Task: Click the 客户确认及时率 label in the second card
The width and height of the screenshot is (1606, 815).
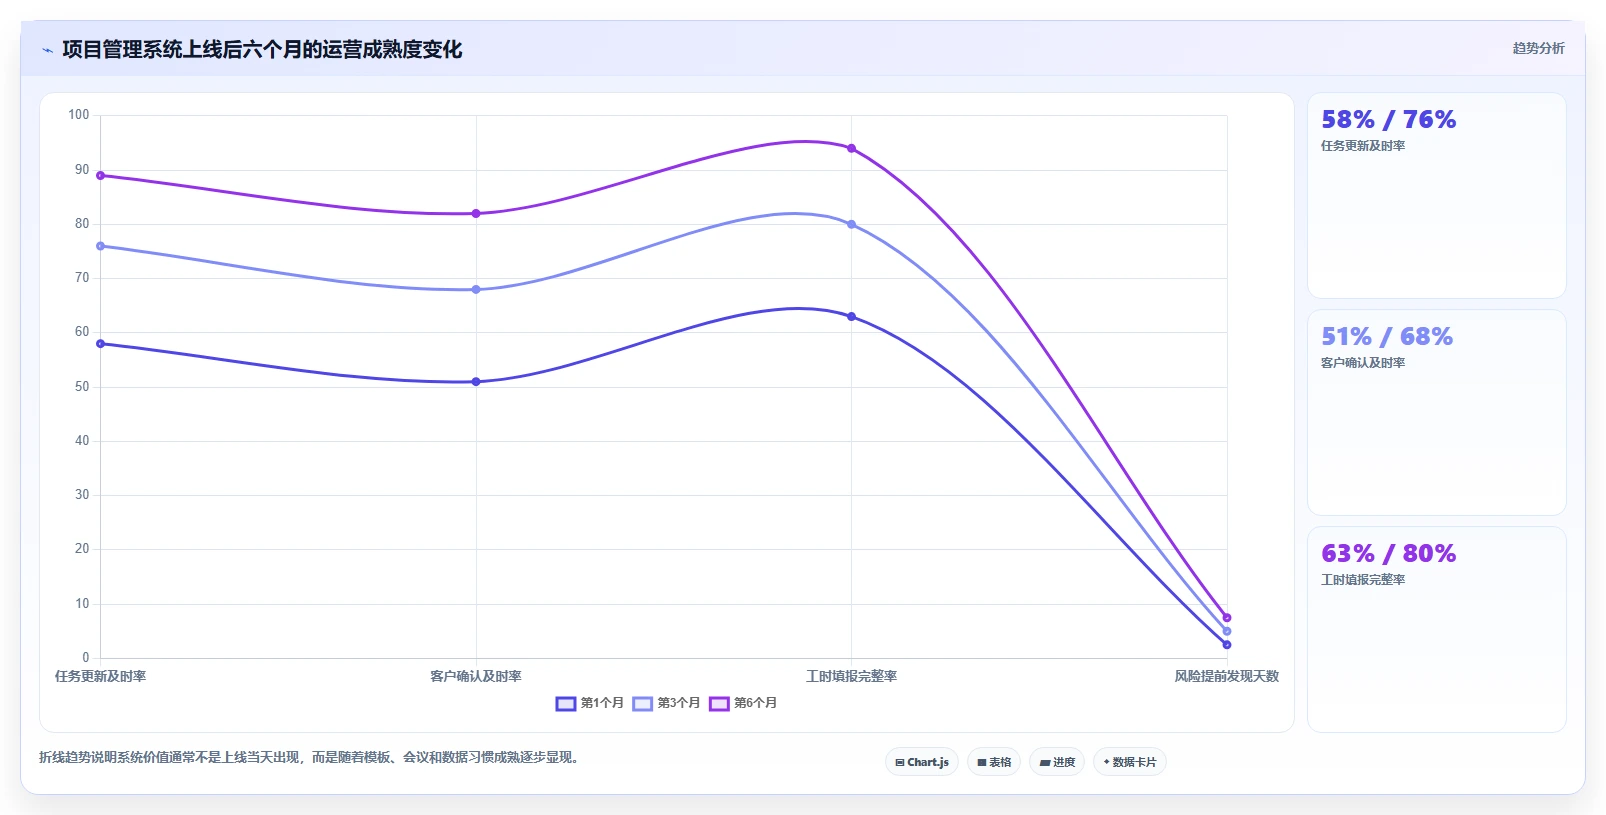Action: click(x=1363, y=363)
